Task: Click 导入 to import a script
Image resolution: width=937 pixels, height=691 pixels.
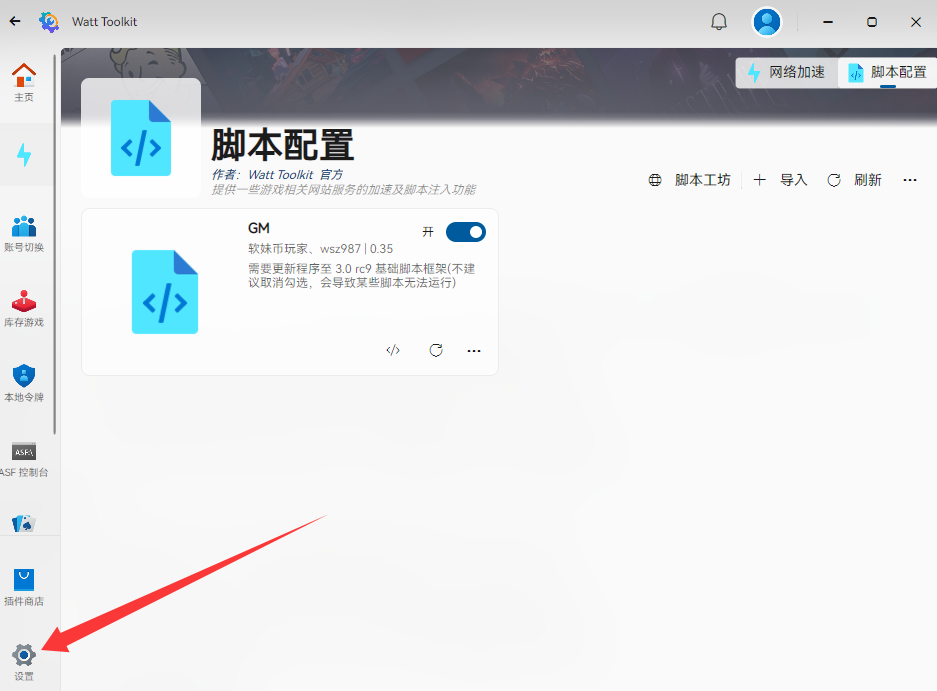Action: (780, 180)
